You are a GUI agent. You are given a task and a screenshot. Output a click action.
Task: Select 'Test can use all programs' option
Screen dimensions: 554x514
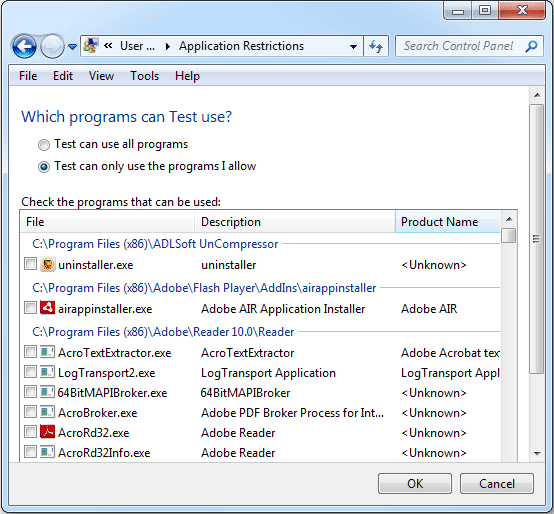[44, 145]
